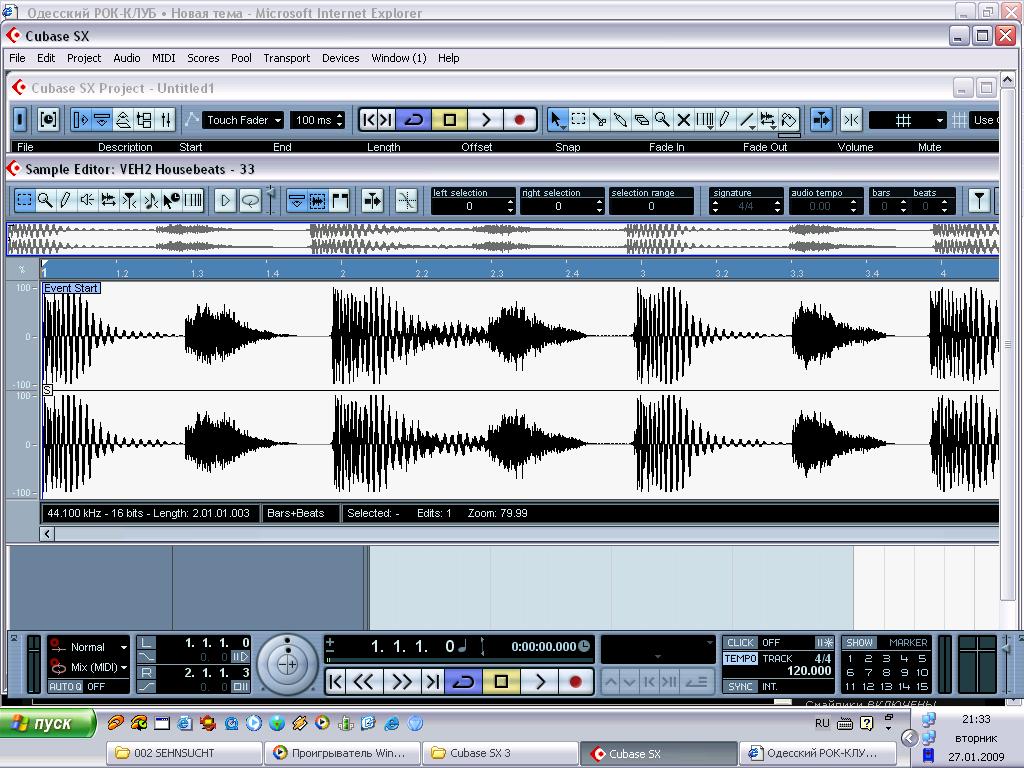Toggle Snap to Zero Crossing in Sample Editor
The height and width of the screenshot is (768, 1024).
(407, 200)
